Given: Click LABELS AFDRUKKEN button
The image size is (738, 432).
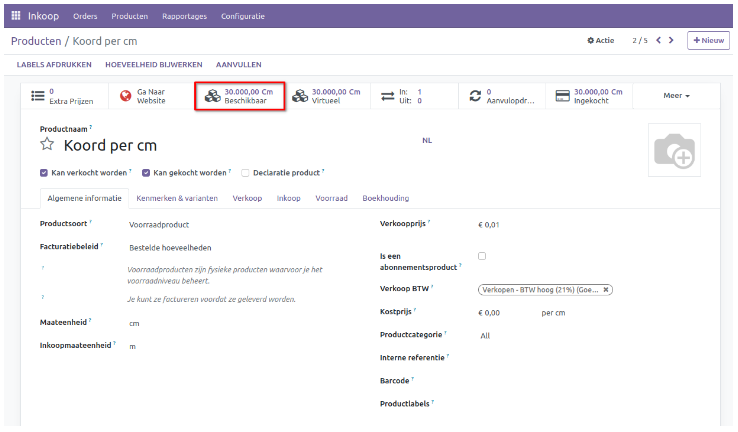Looking at the screenshot, I should [54, 65].
